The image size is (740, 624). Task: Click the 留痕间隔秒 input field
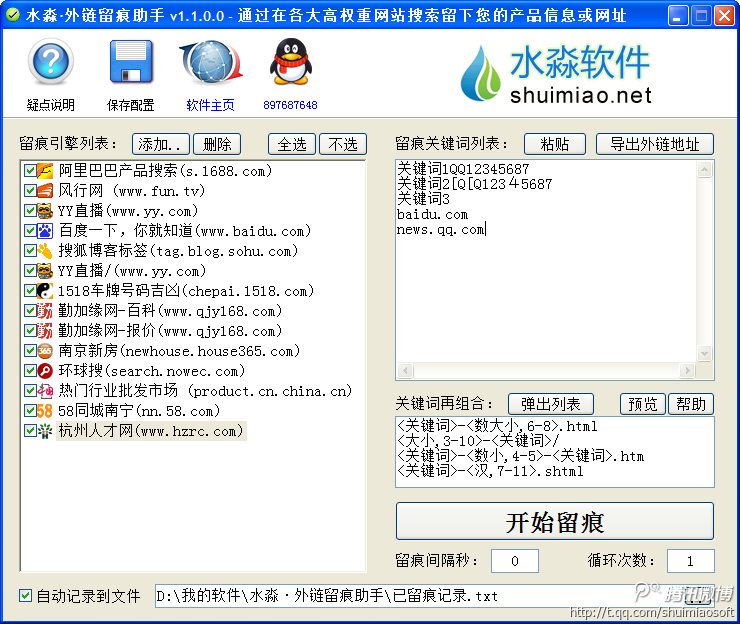pos(514,561)
